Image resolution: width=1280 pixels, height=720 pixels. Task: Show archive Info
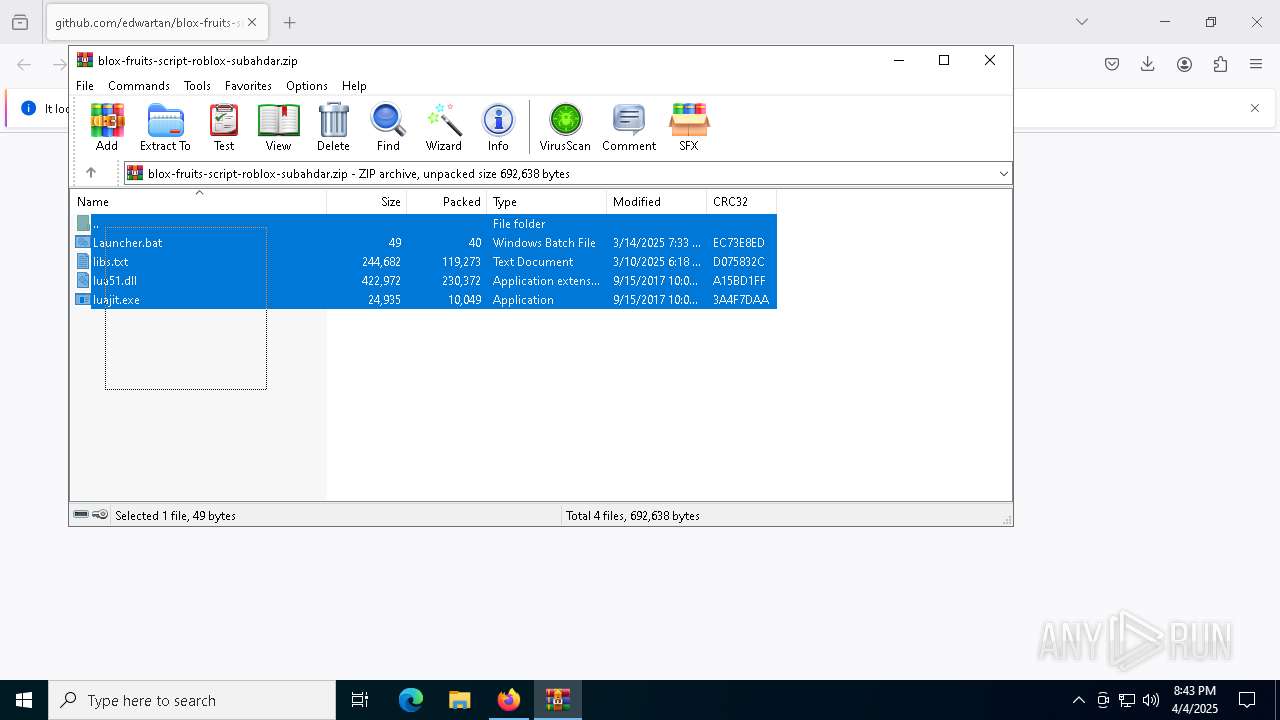coord(498,127)
